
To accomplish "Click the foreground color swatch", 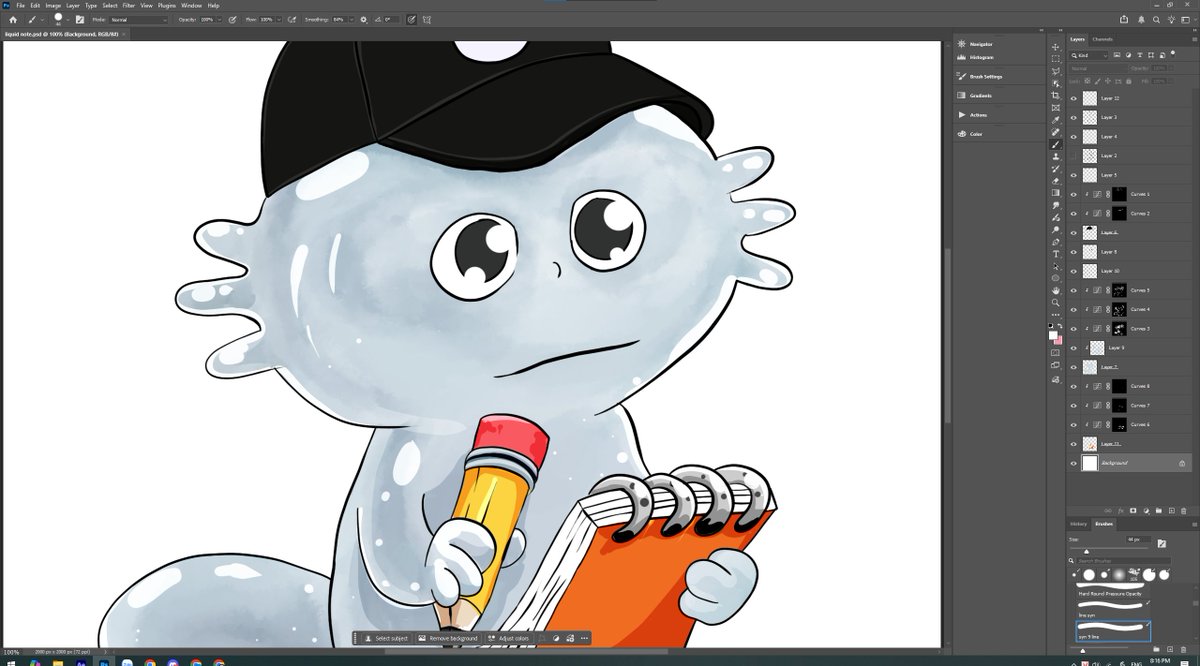I will point(1052,334).
